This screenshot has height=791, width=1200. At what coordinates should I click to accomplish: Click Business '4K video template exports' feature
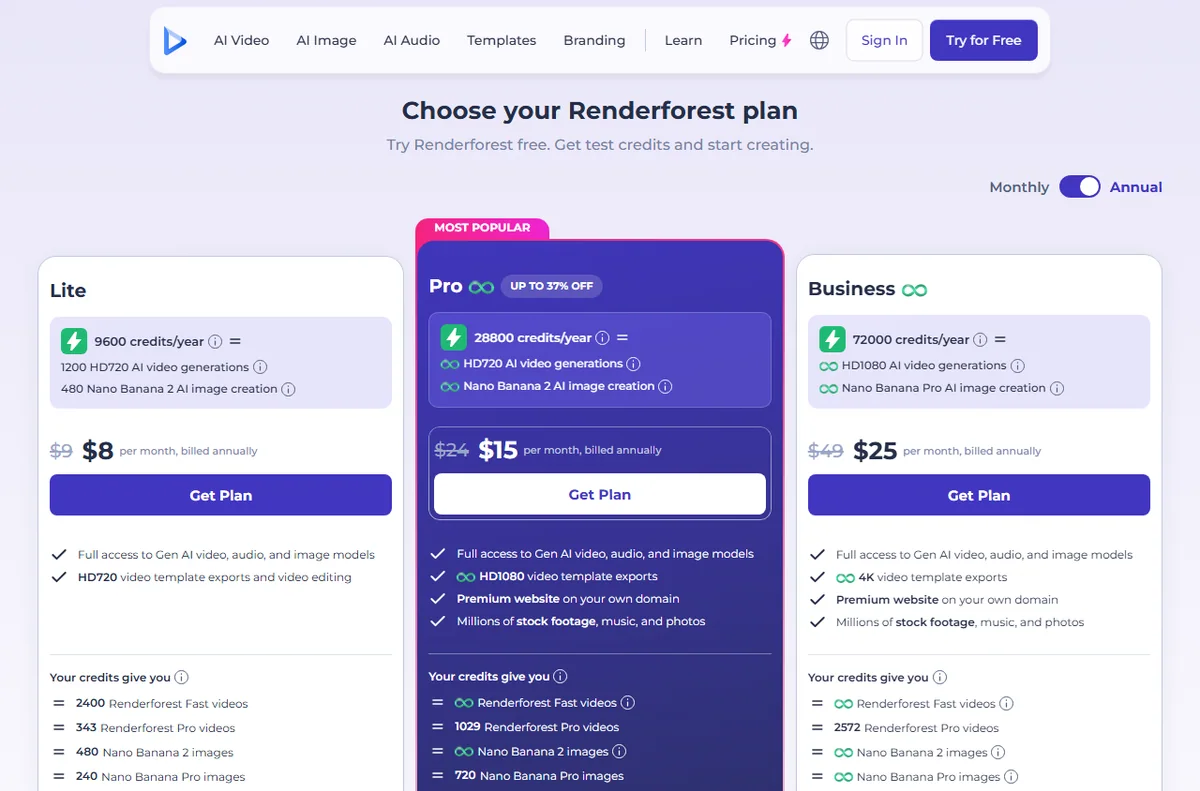(921, 577)
